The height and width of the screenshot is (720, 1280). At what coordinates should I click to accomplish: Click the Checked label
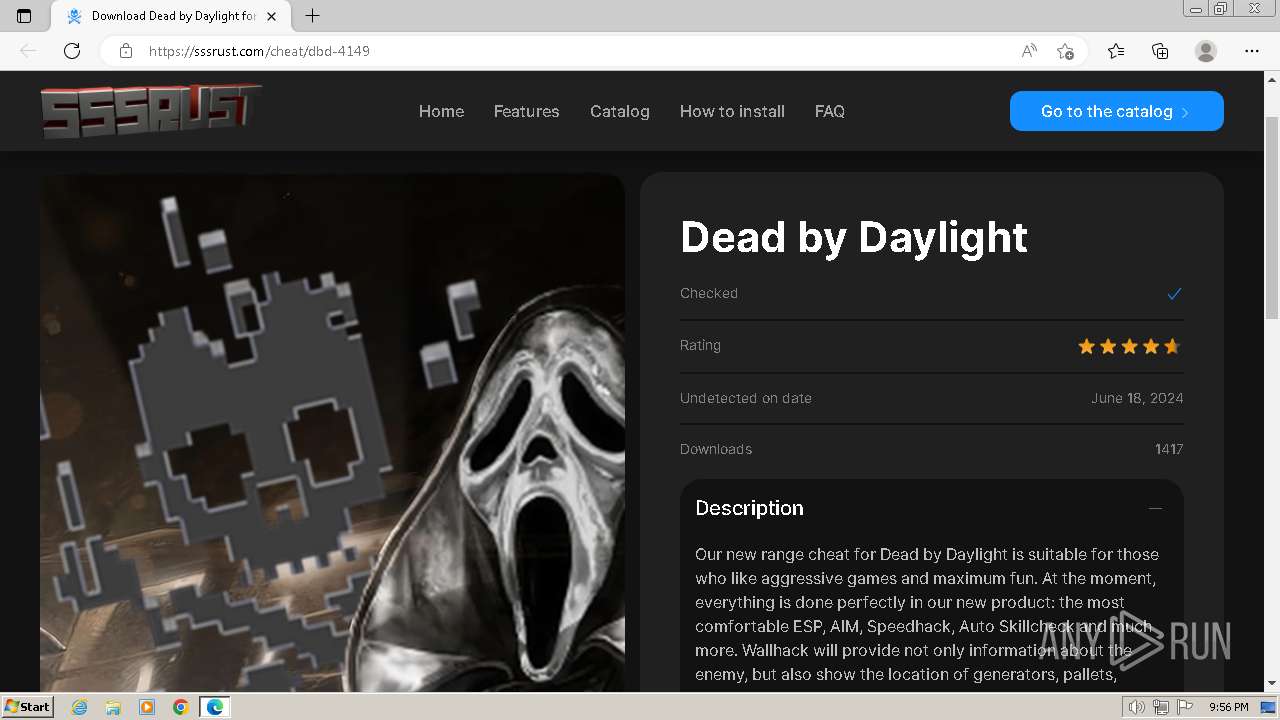coord(709,293)
